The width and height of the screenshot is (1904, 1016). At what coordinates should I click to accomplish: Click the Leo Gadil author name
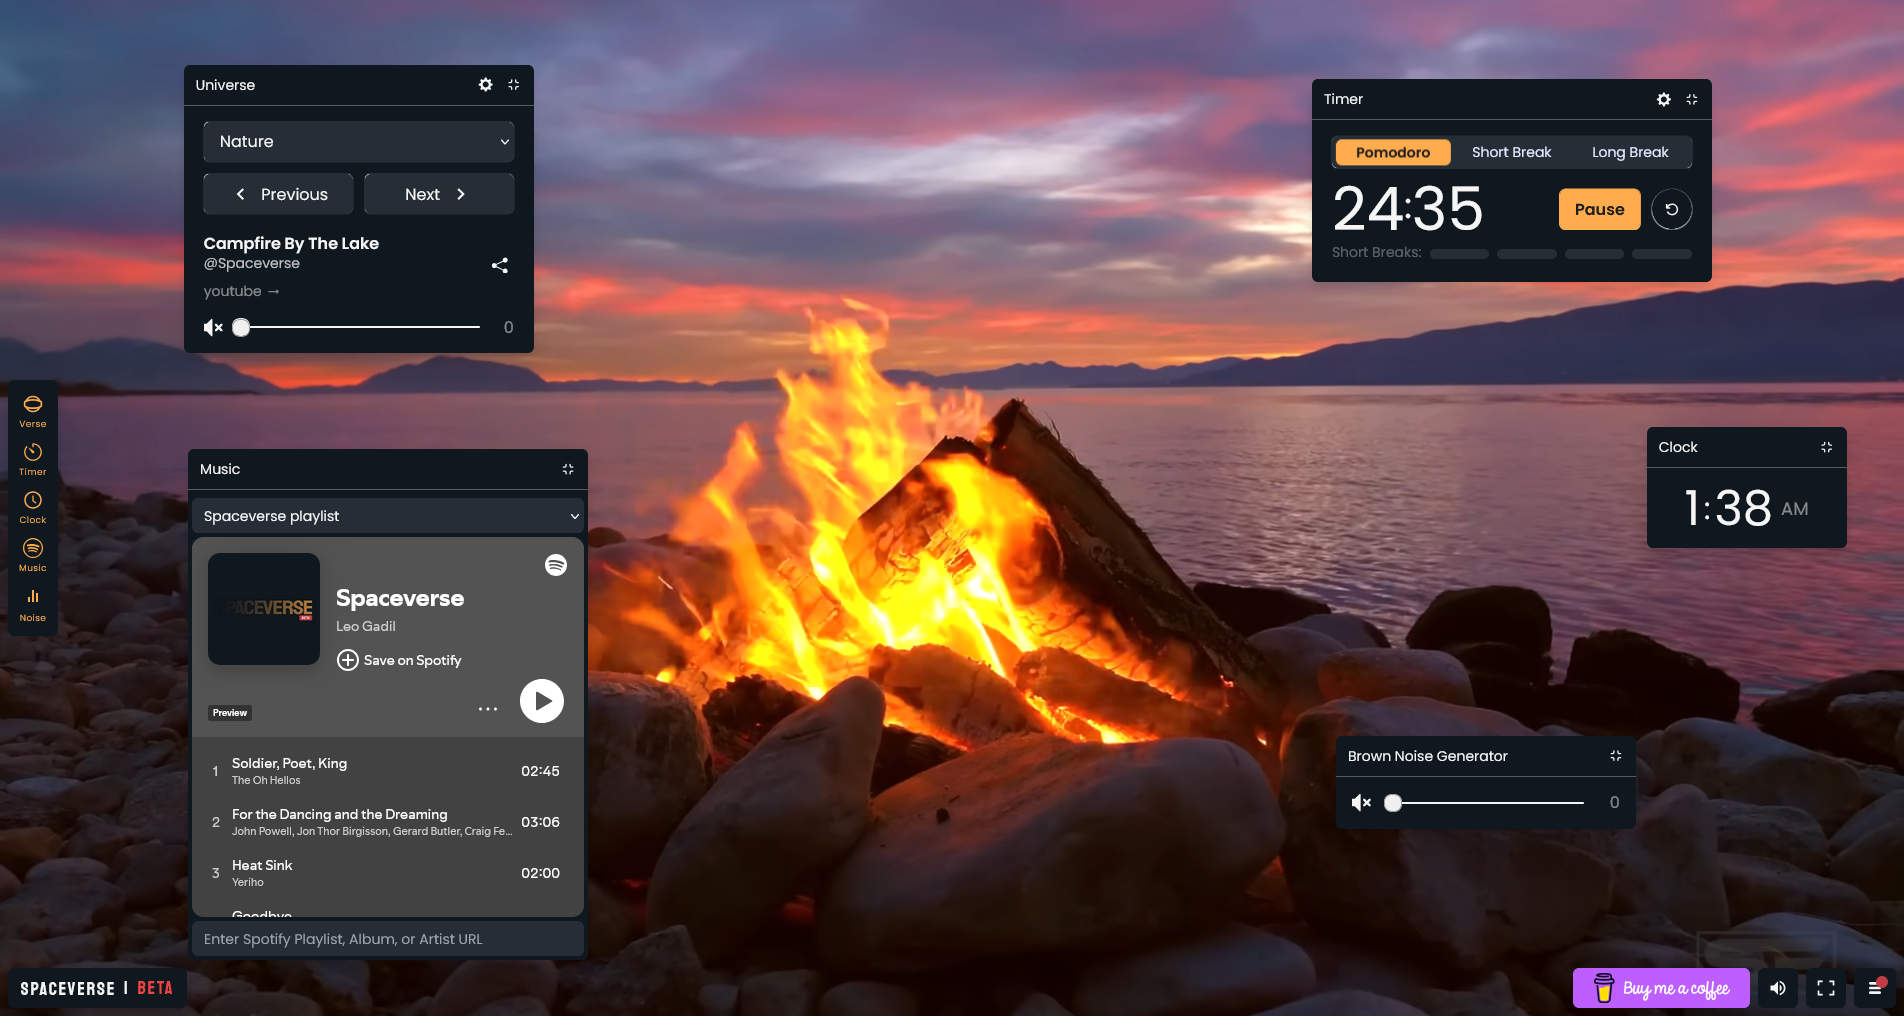pos(366,626)
